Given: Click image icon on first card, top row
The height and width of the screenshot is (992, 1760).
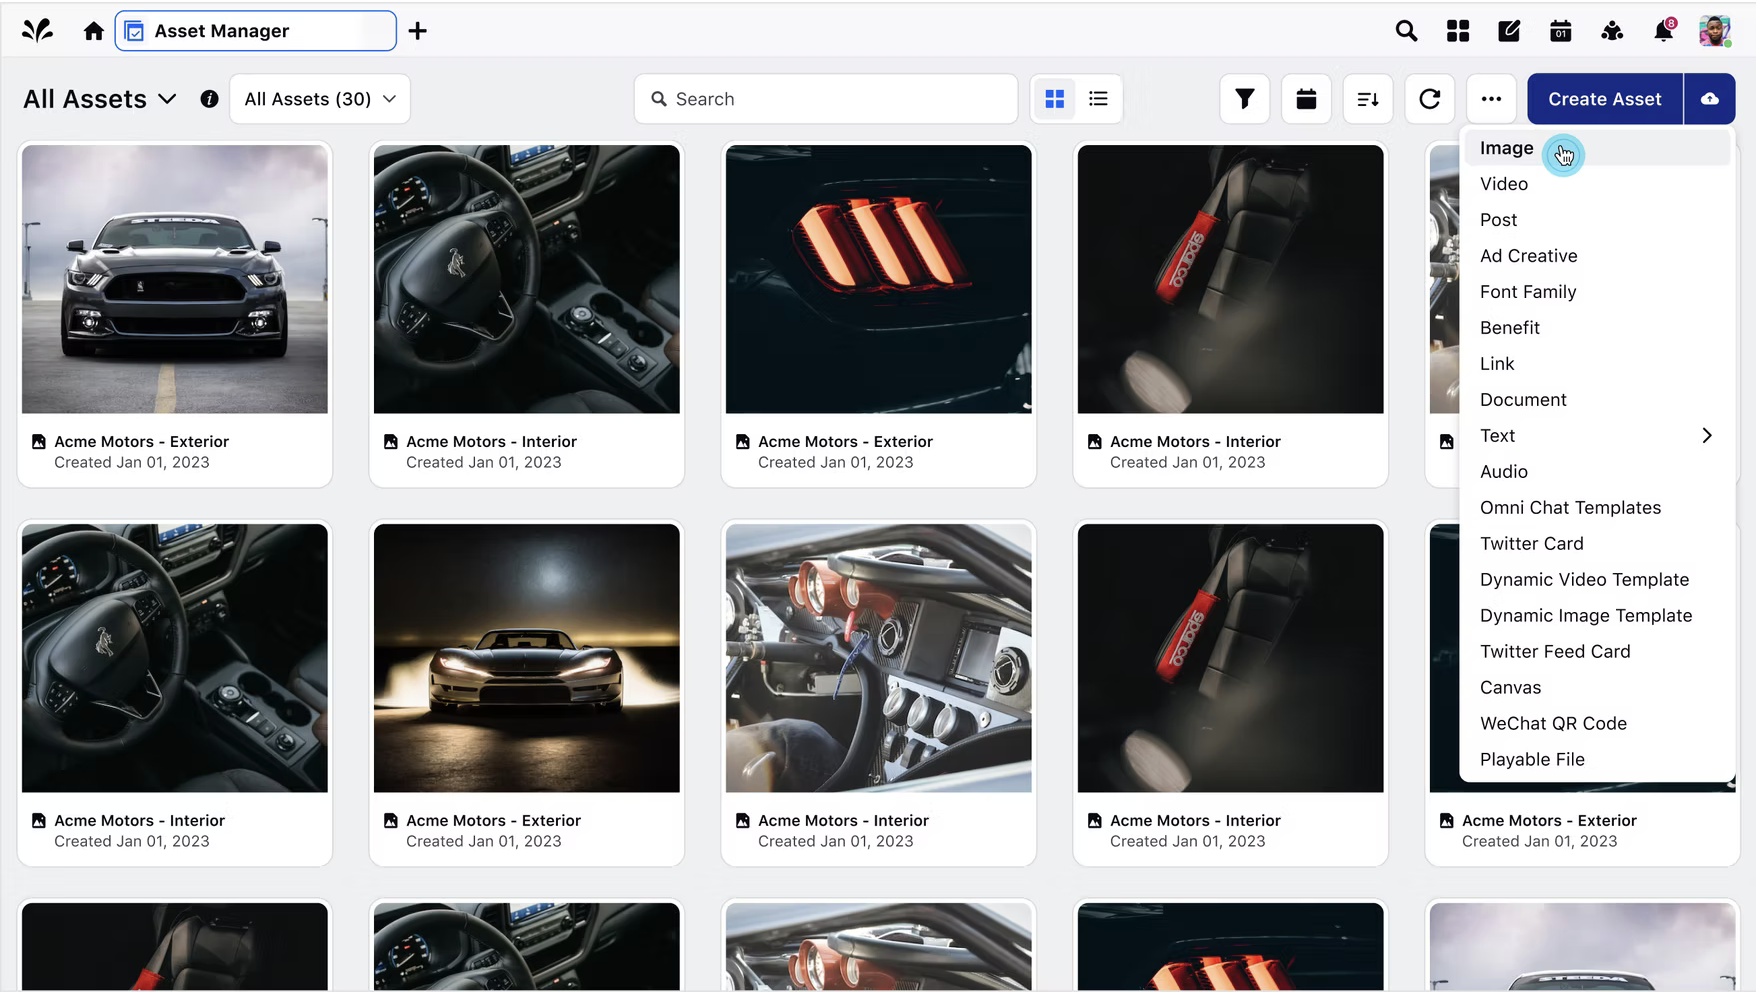Looking at the screenshot, I should 39,442.
